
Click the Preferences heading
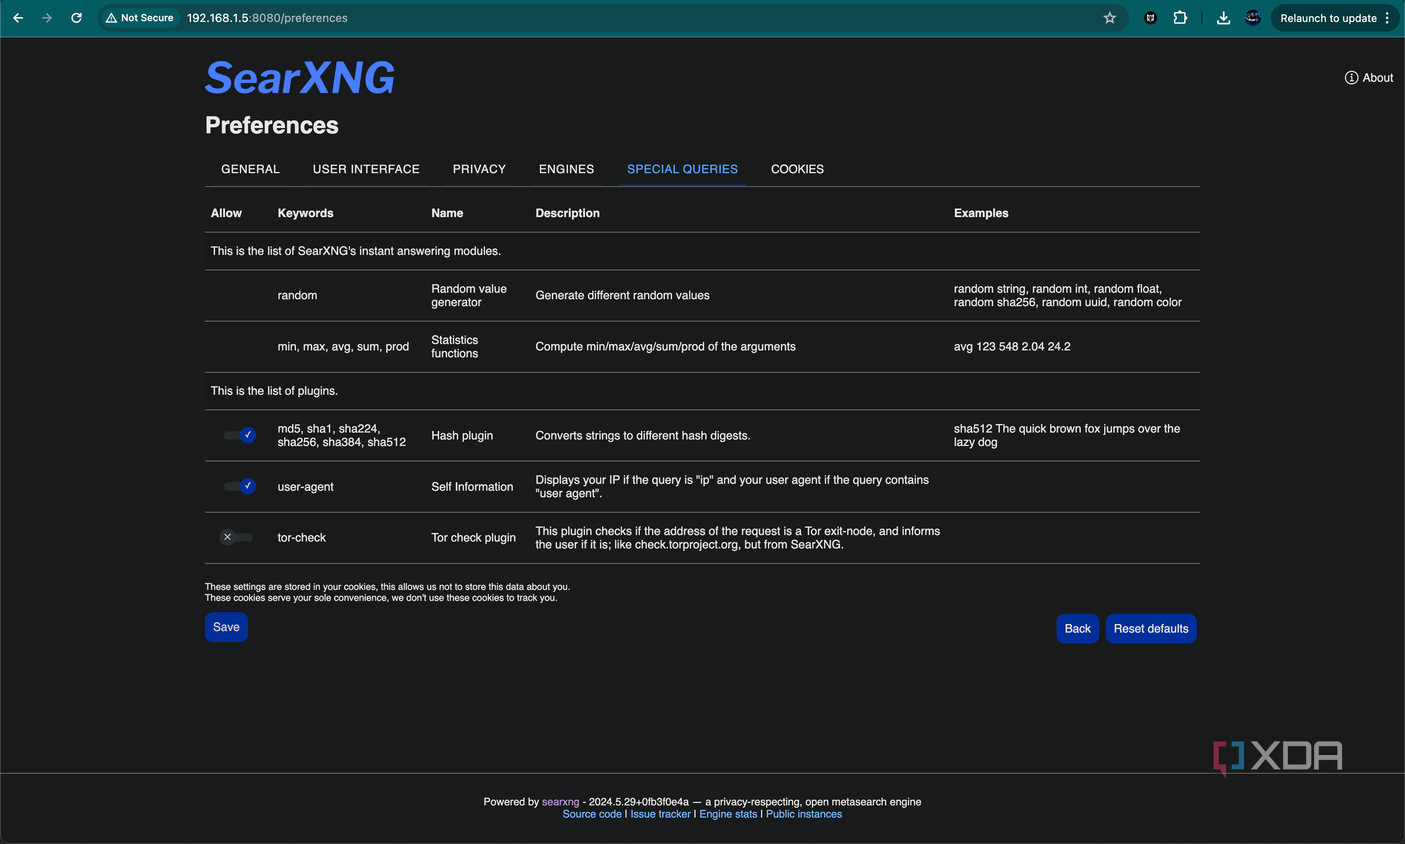pyautogui.click(x=272, y=125)
